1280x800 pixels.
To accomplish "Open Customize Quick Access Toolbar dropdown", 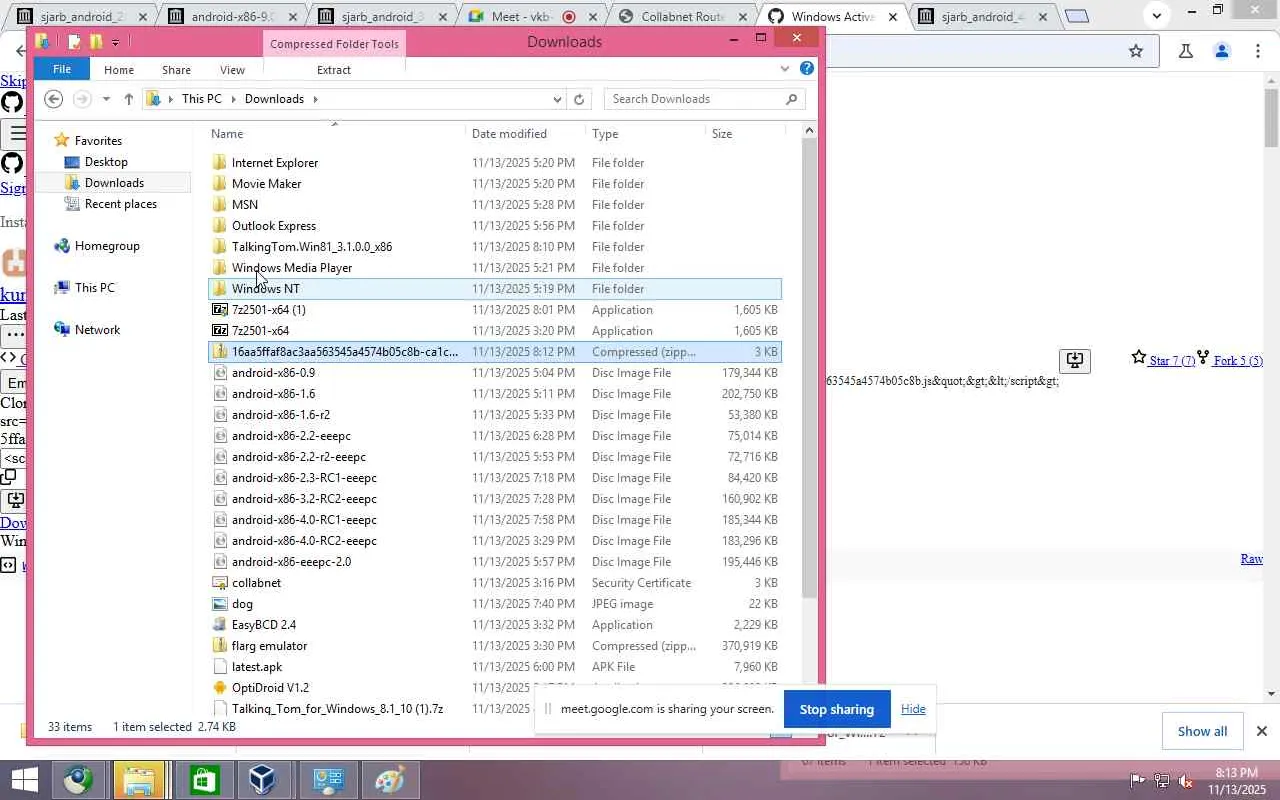I will [x=115, y=42].
